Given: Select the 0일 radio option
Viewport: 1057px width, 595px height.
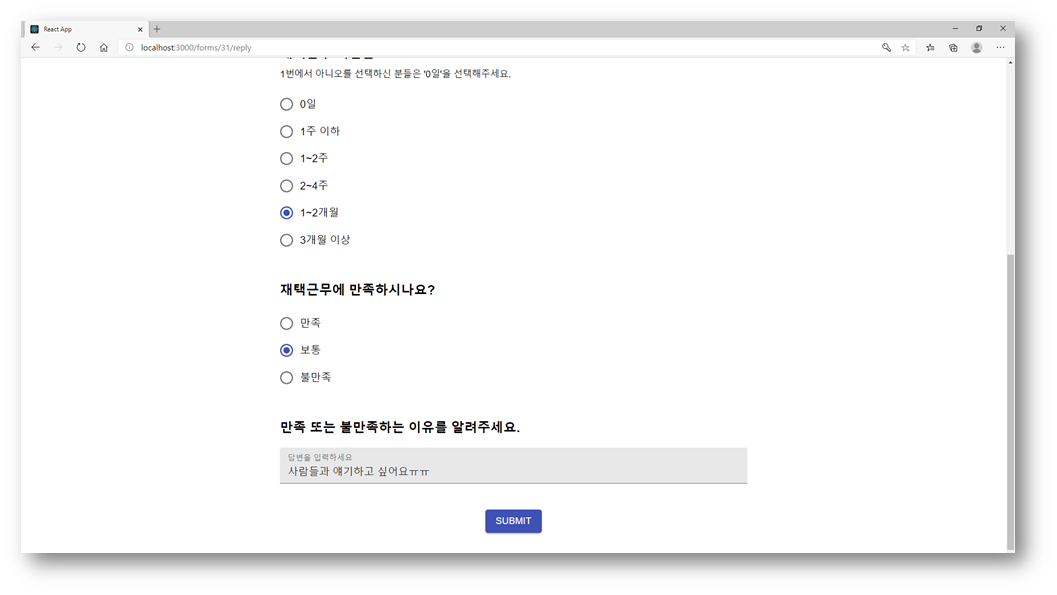Looking at the screenshot, I should [x=286, y=104].
